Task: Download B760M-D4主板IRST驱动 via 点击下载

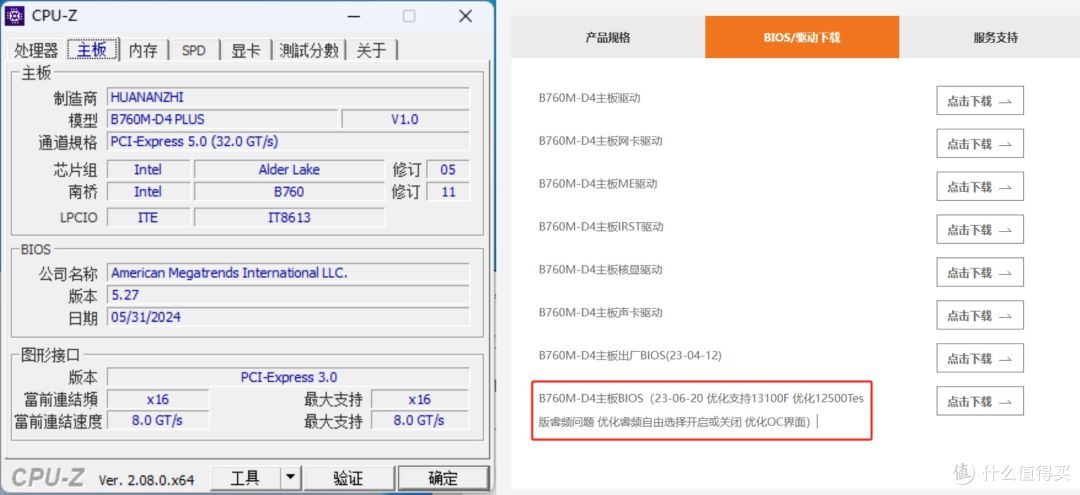Action: [979, 229]
